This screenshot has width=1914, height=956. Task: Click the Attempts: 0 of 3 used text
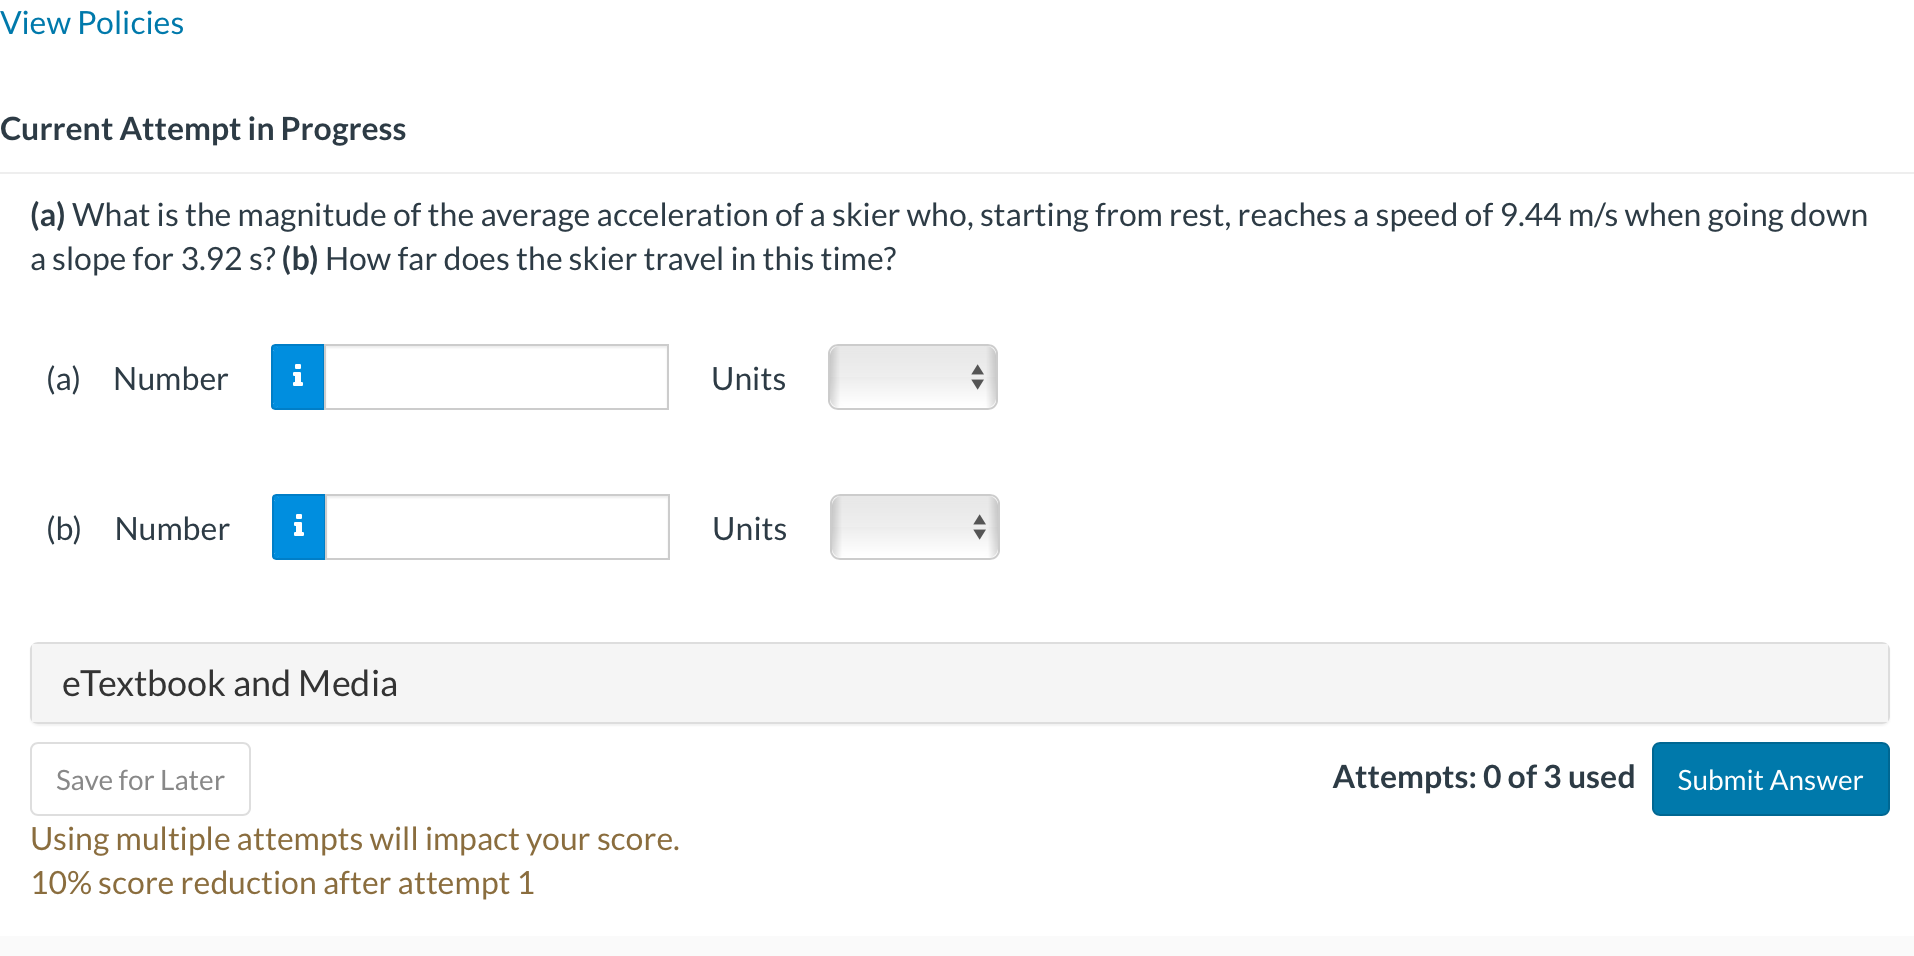tap(1483, 777)
